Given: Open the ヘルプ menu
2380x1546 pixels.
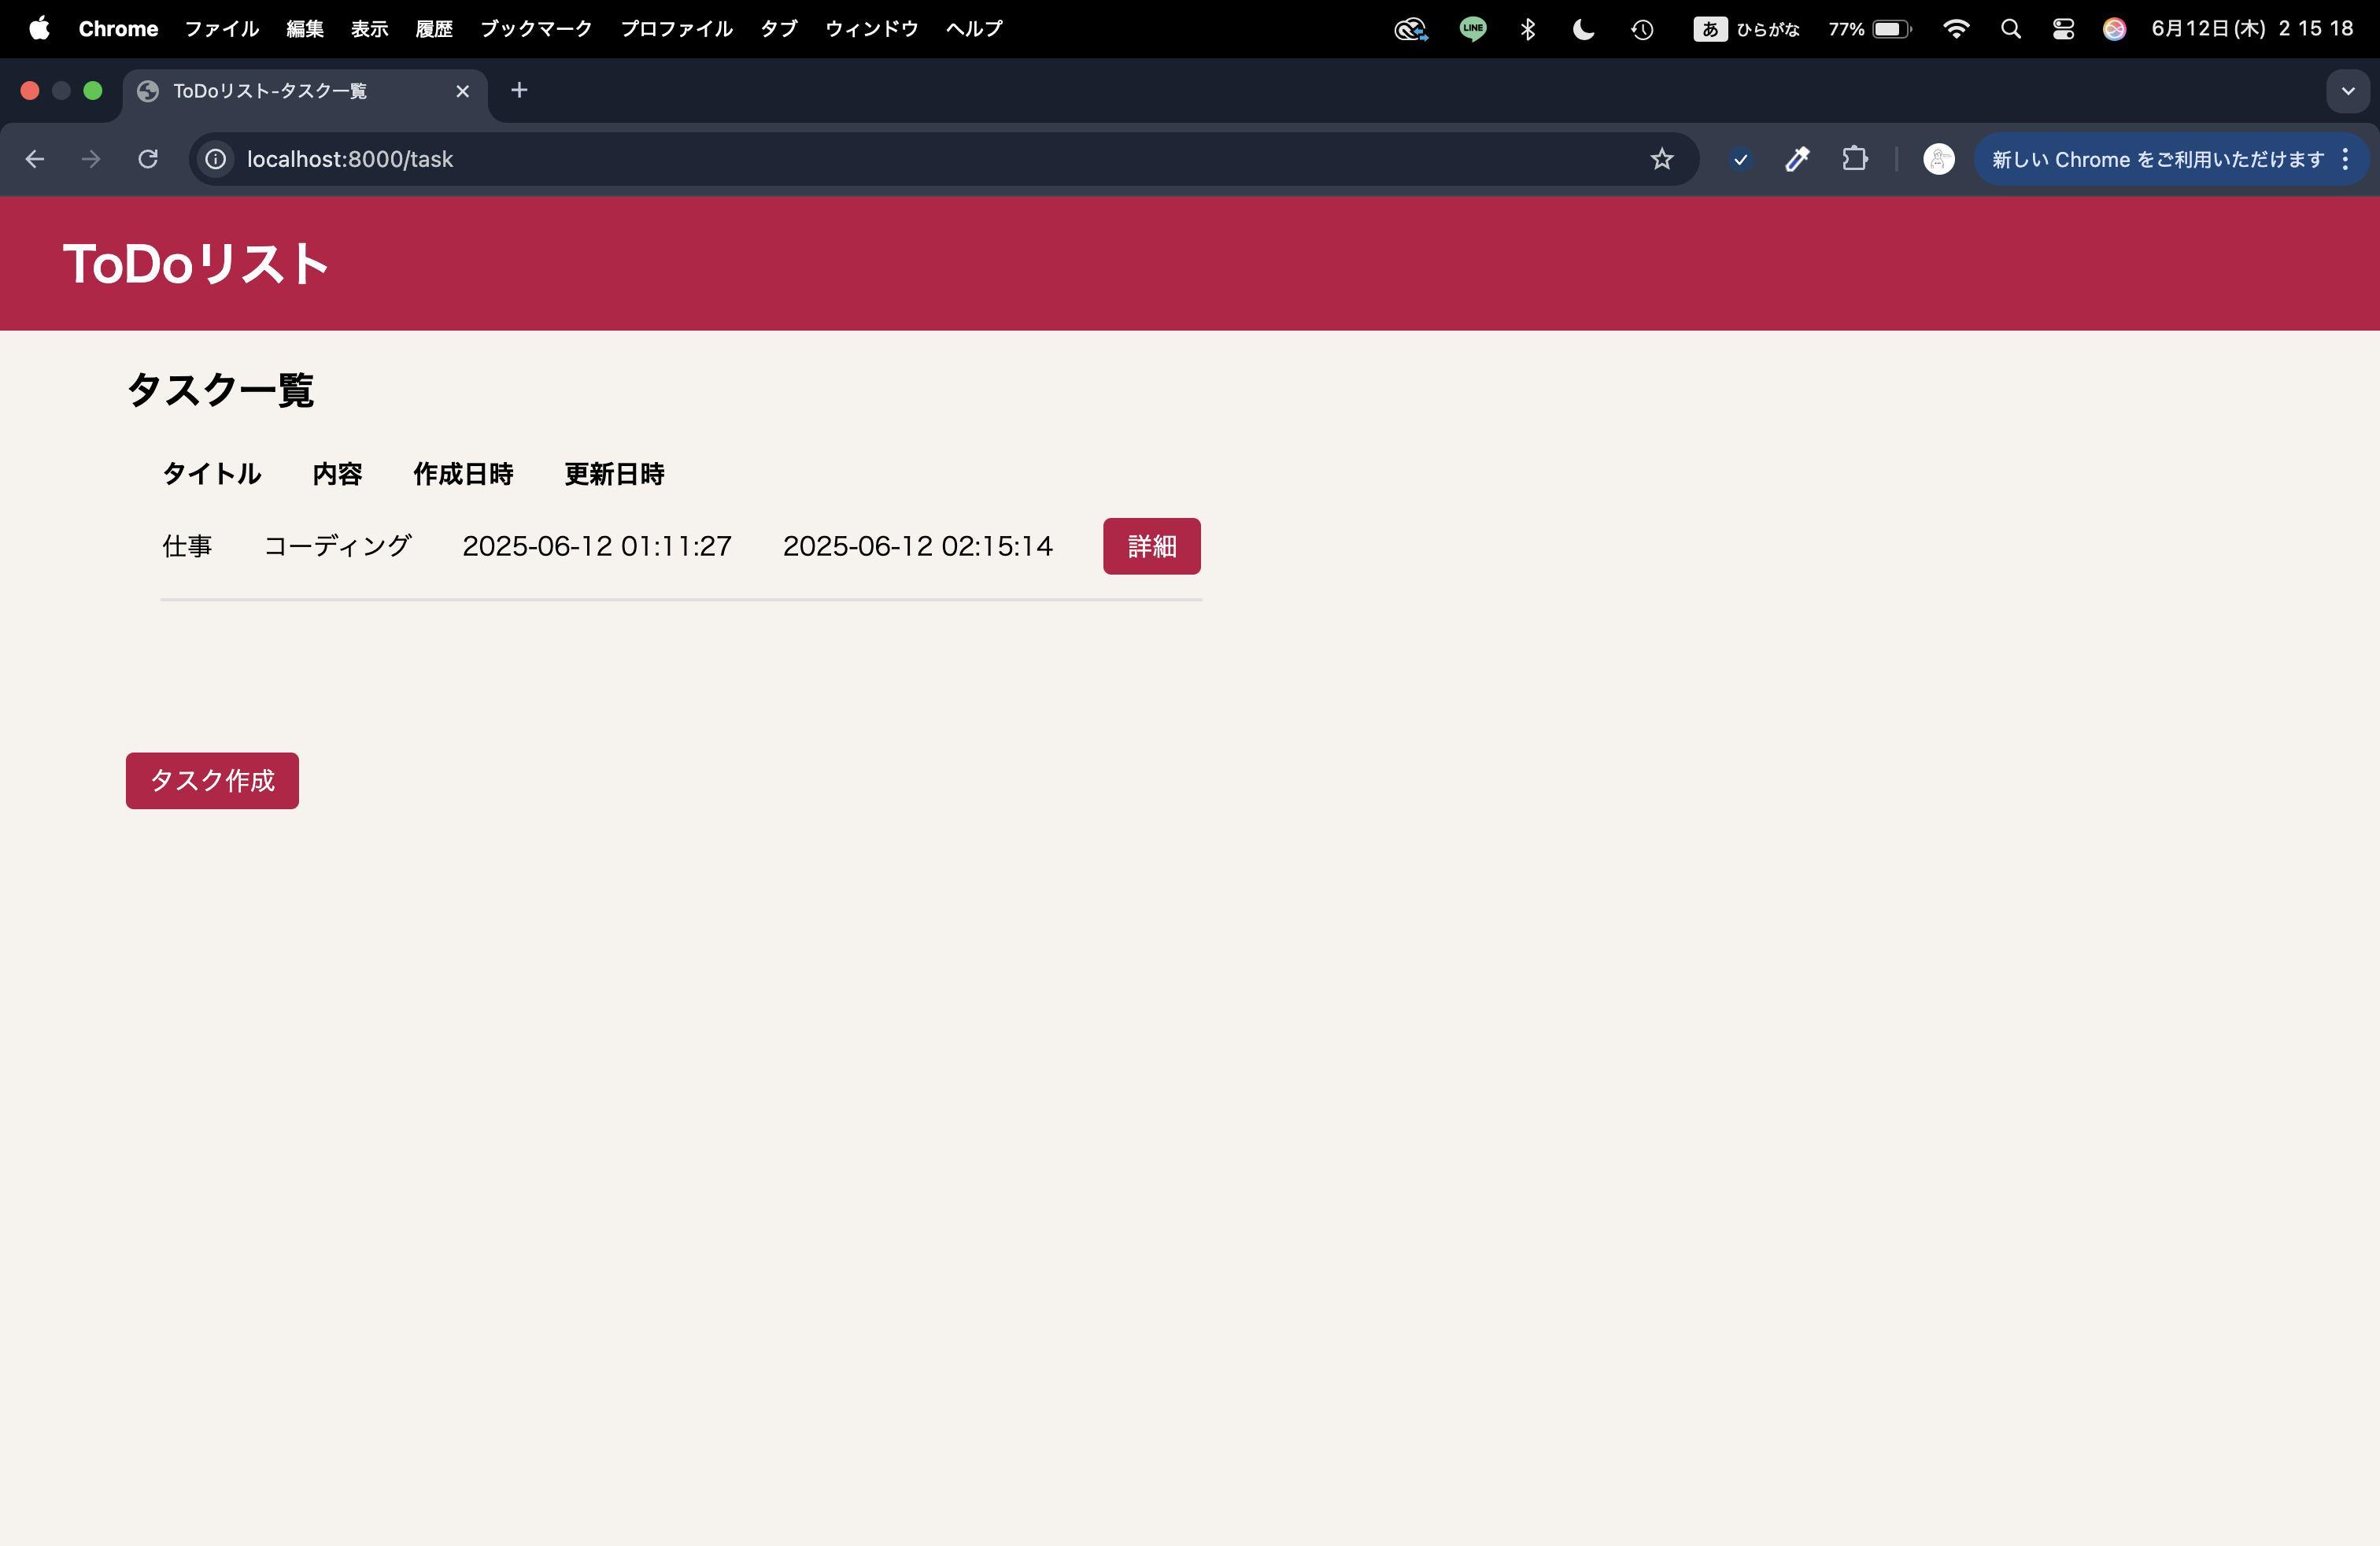Looking at the screenshot, I should (974, 29).
